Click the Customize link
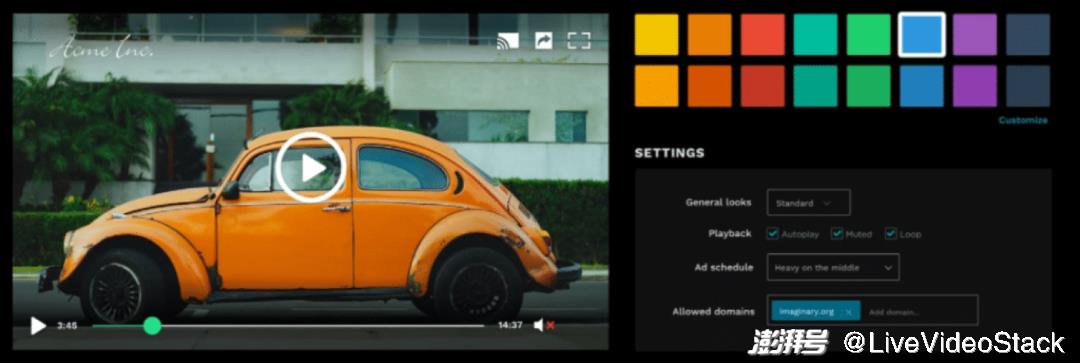1080x363 pixels. 1023,121
